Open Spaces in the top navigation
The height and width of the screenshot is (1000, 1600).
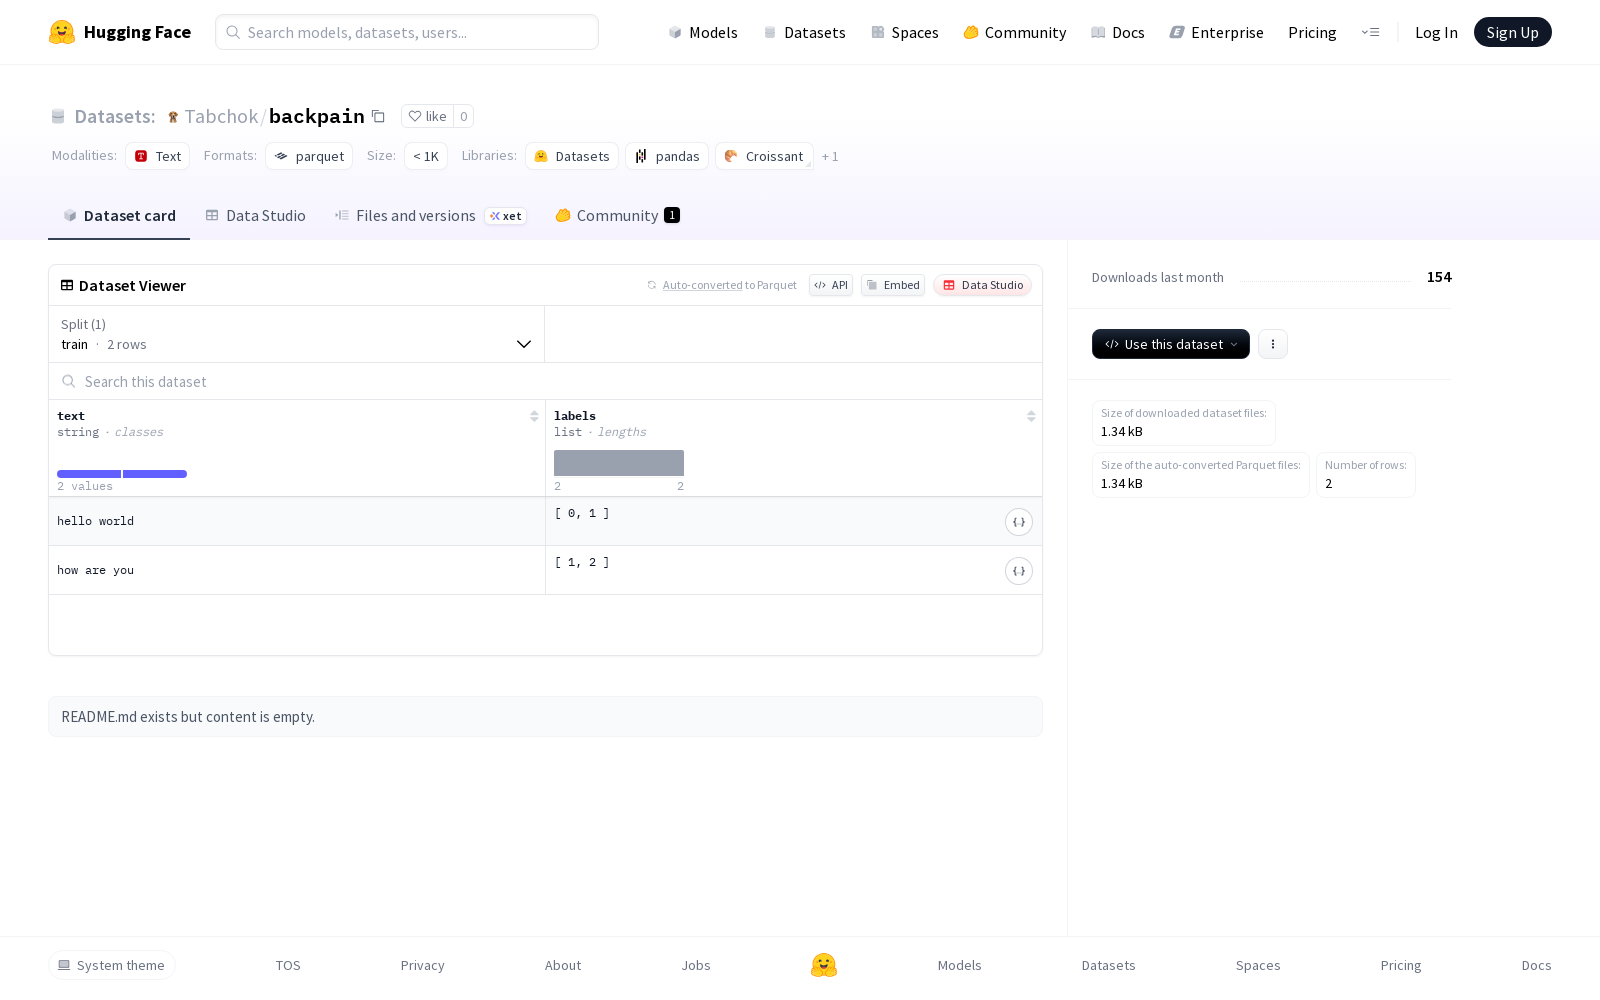pos(904,32)
